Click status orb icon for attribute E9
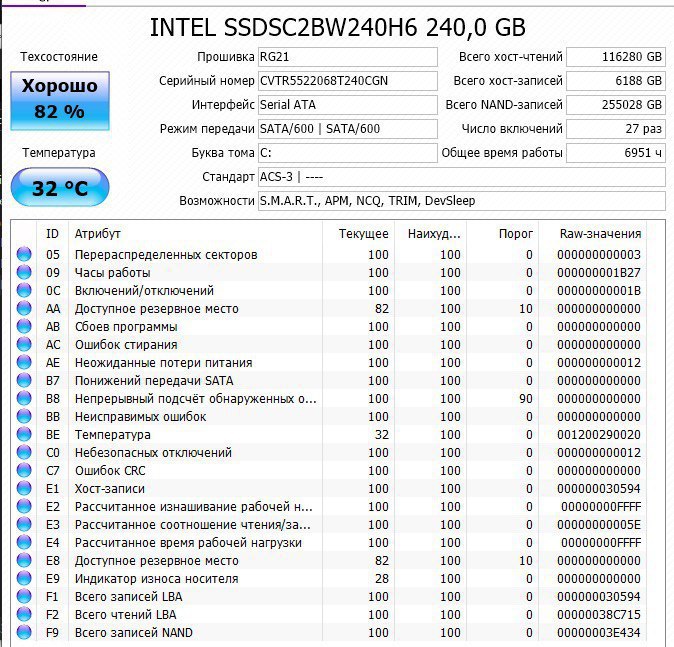The width and height of the screenshot is (674, 647). [x=24, y=579]
